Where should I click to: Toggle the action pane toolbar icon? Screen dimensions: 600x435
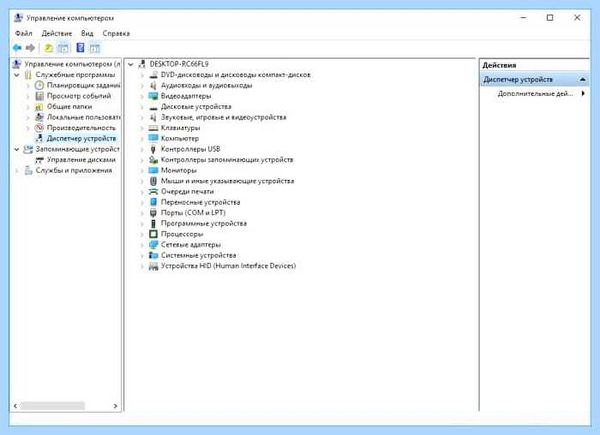(95, 48)
